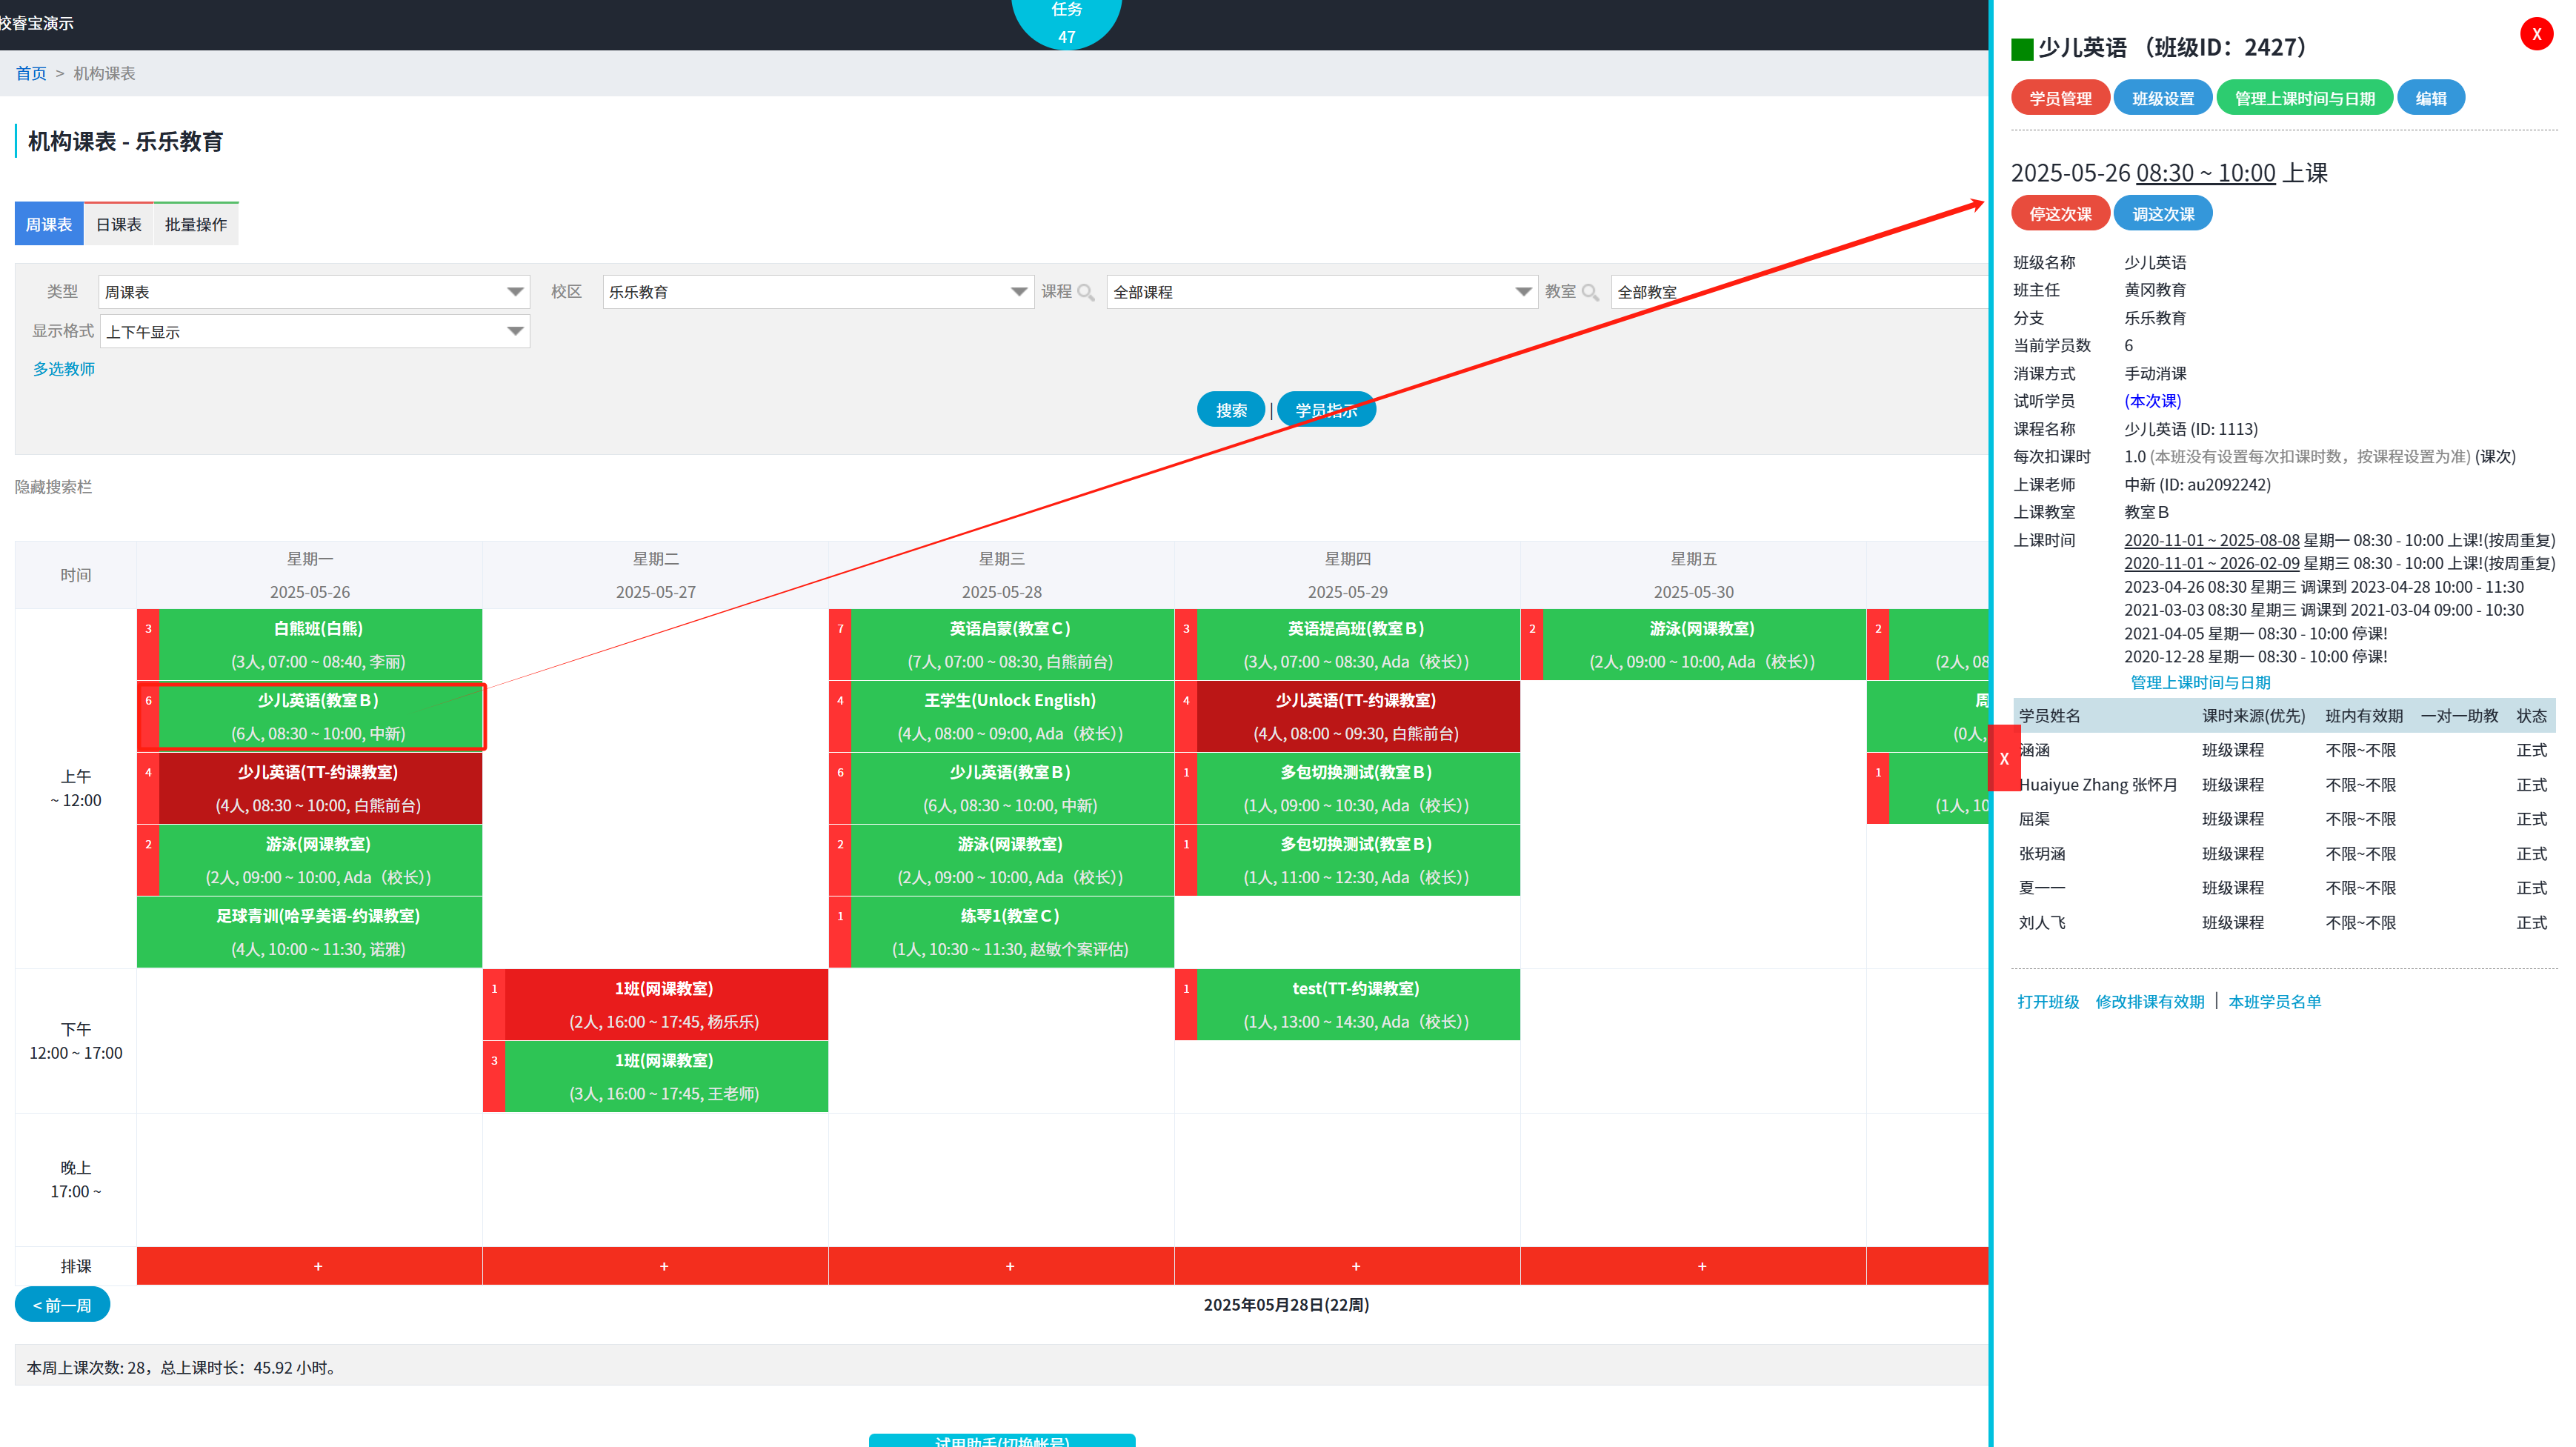Click 试用助手(切换帐号) button at bottom
Viewport: 2576px width, 1447px height.
pos(1002,1441)
